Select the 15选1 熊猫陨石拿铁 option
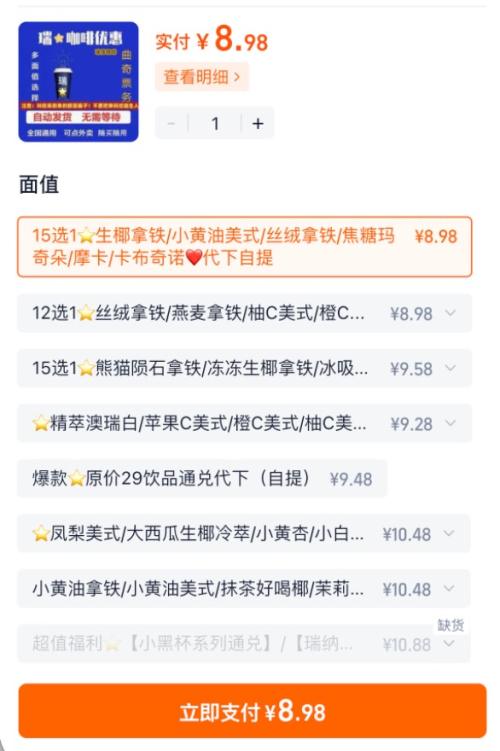Image resolution: width=500 pixels, height=751 pixels. tap(245, 368)
